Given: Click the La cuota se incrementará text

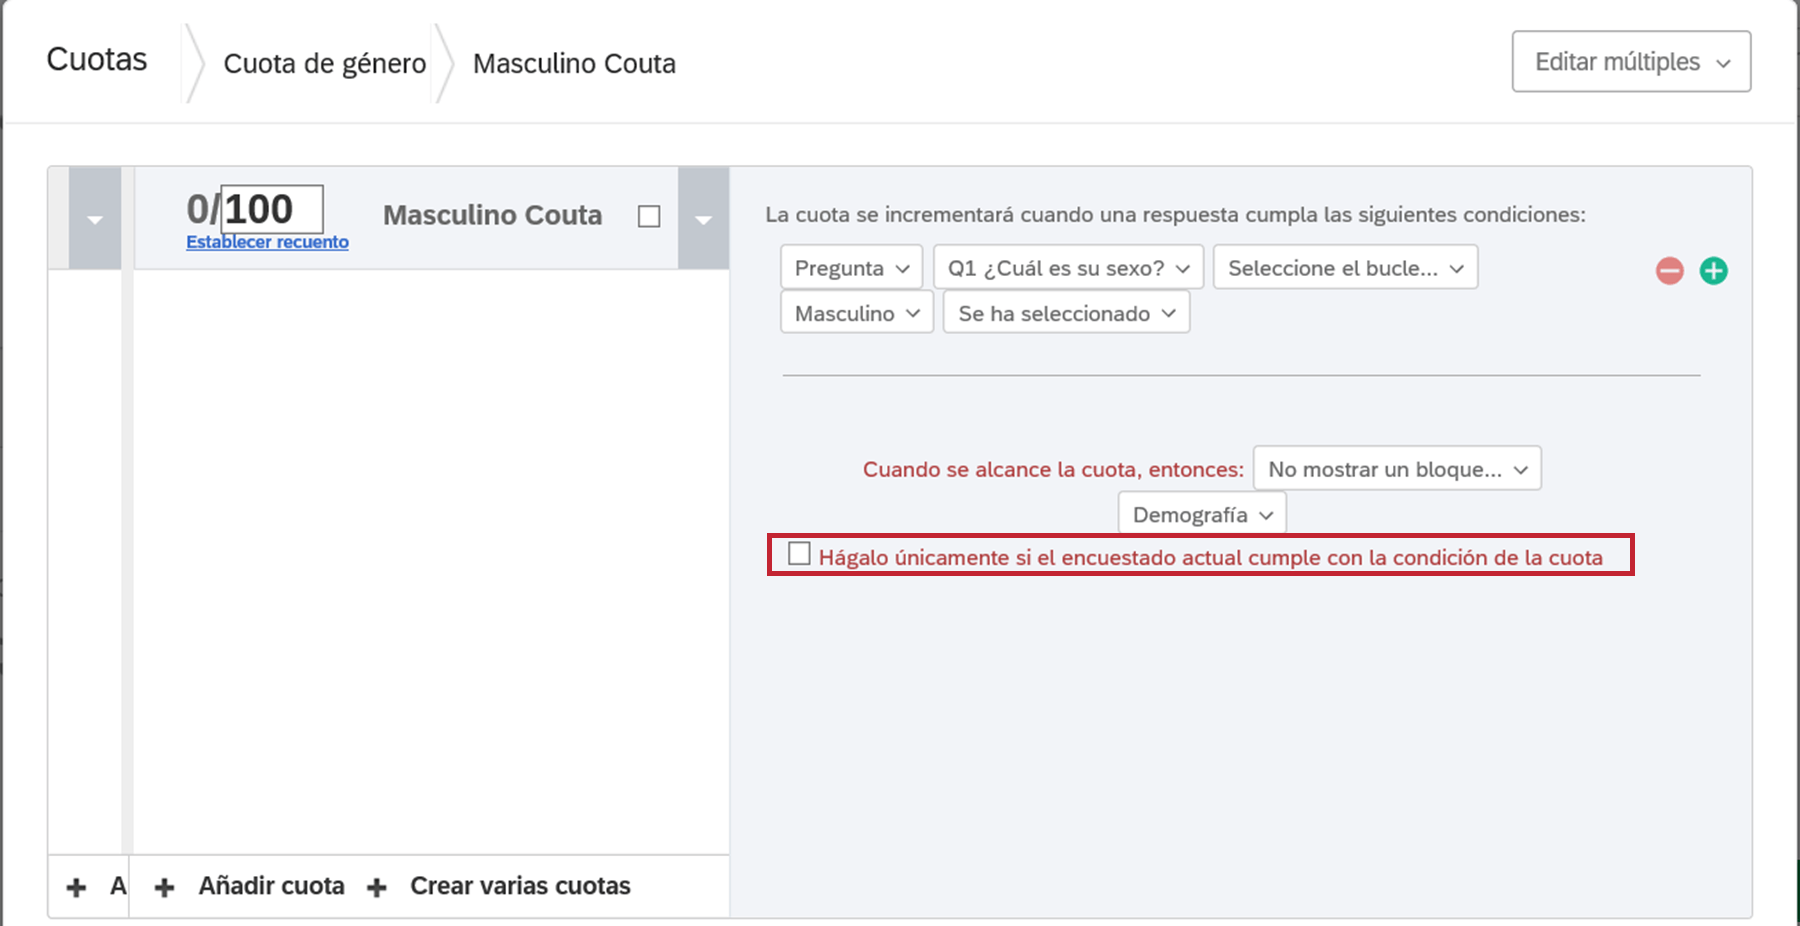Looking at the screenshot, I should (1175, 214).
